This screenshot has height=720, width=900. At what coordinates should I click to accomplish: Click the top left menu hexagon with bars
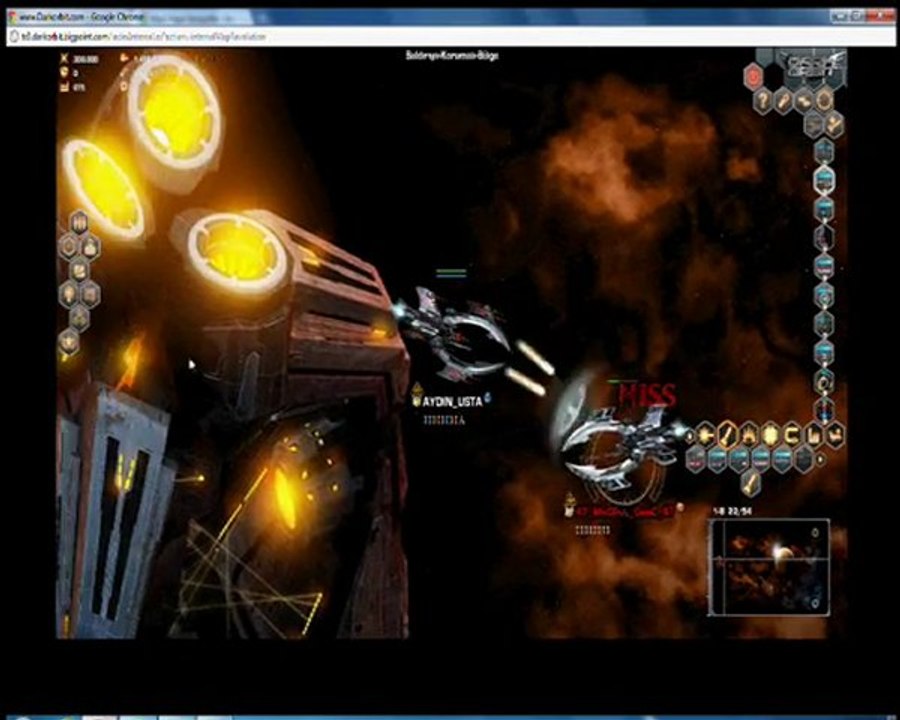coord(79,222)
